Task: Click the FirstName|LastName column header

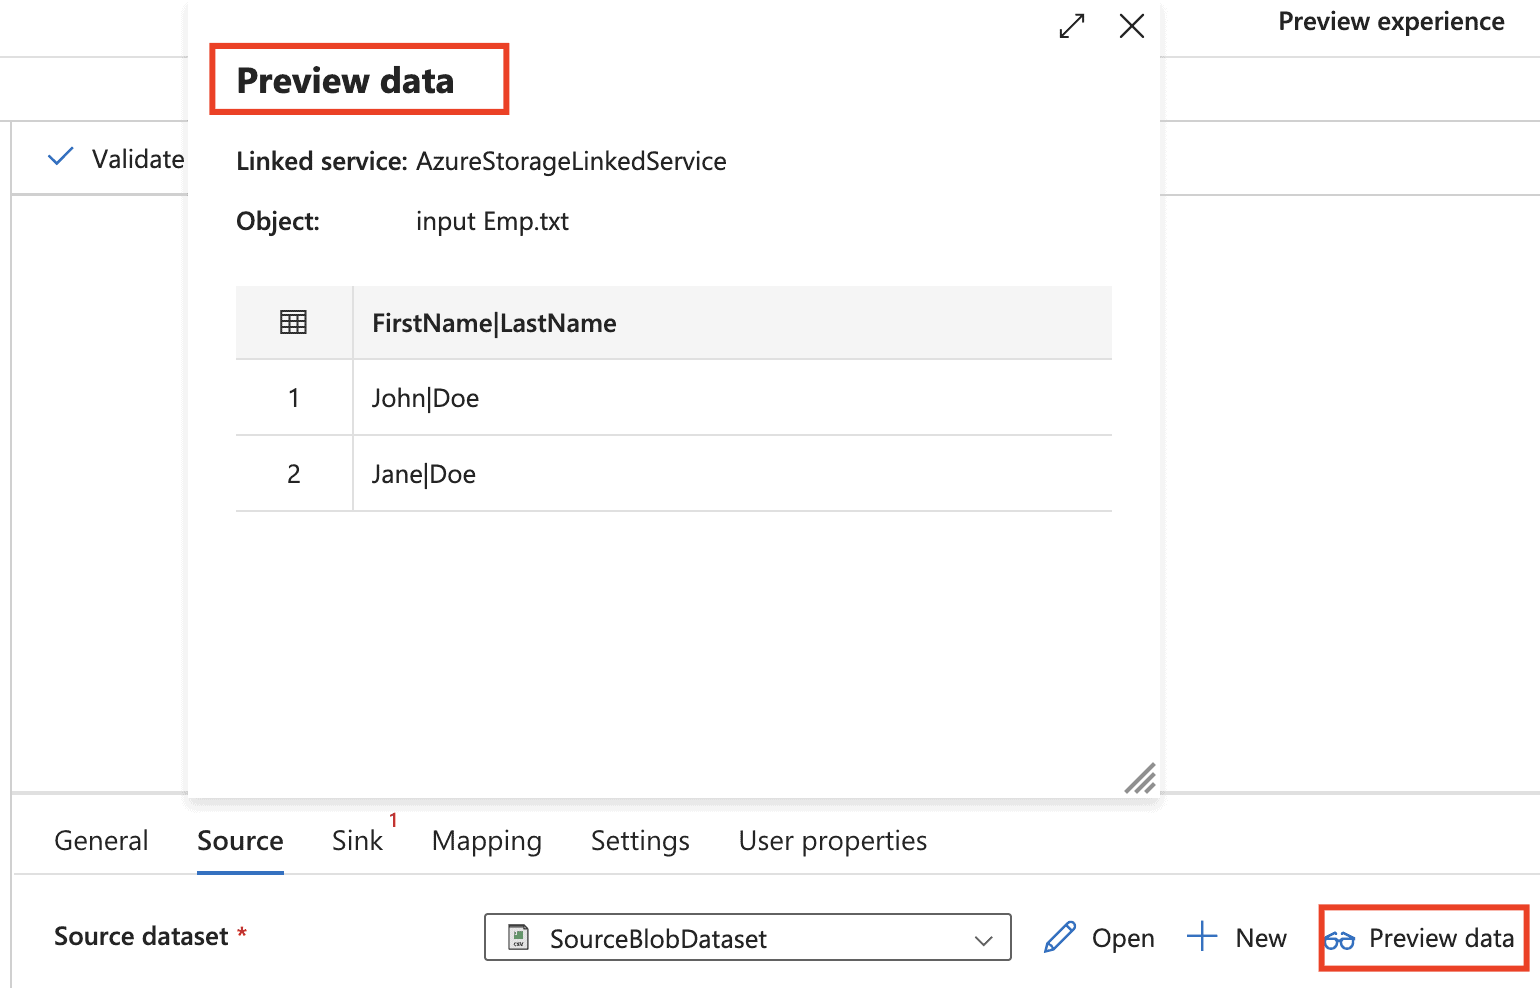Action: (x=494, y=323)
